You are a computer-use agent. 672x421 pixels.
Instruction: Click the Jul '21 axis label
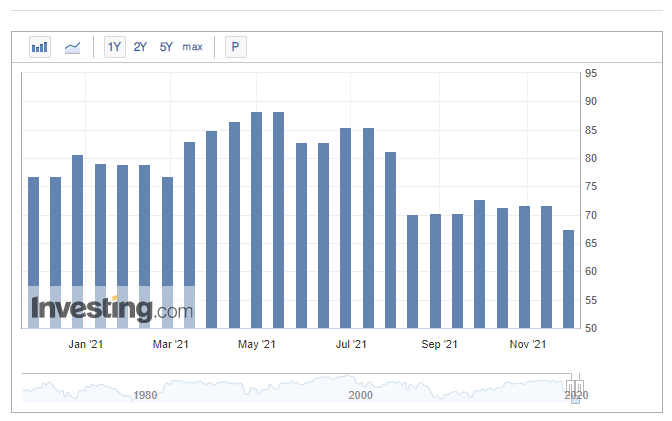[351, 344]
